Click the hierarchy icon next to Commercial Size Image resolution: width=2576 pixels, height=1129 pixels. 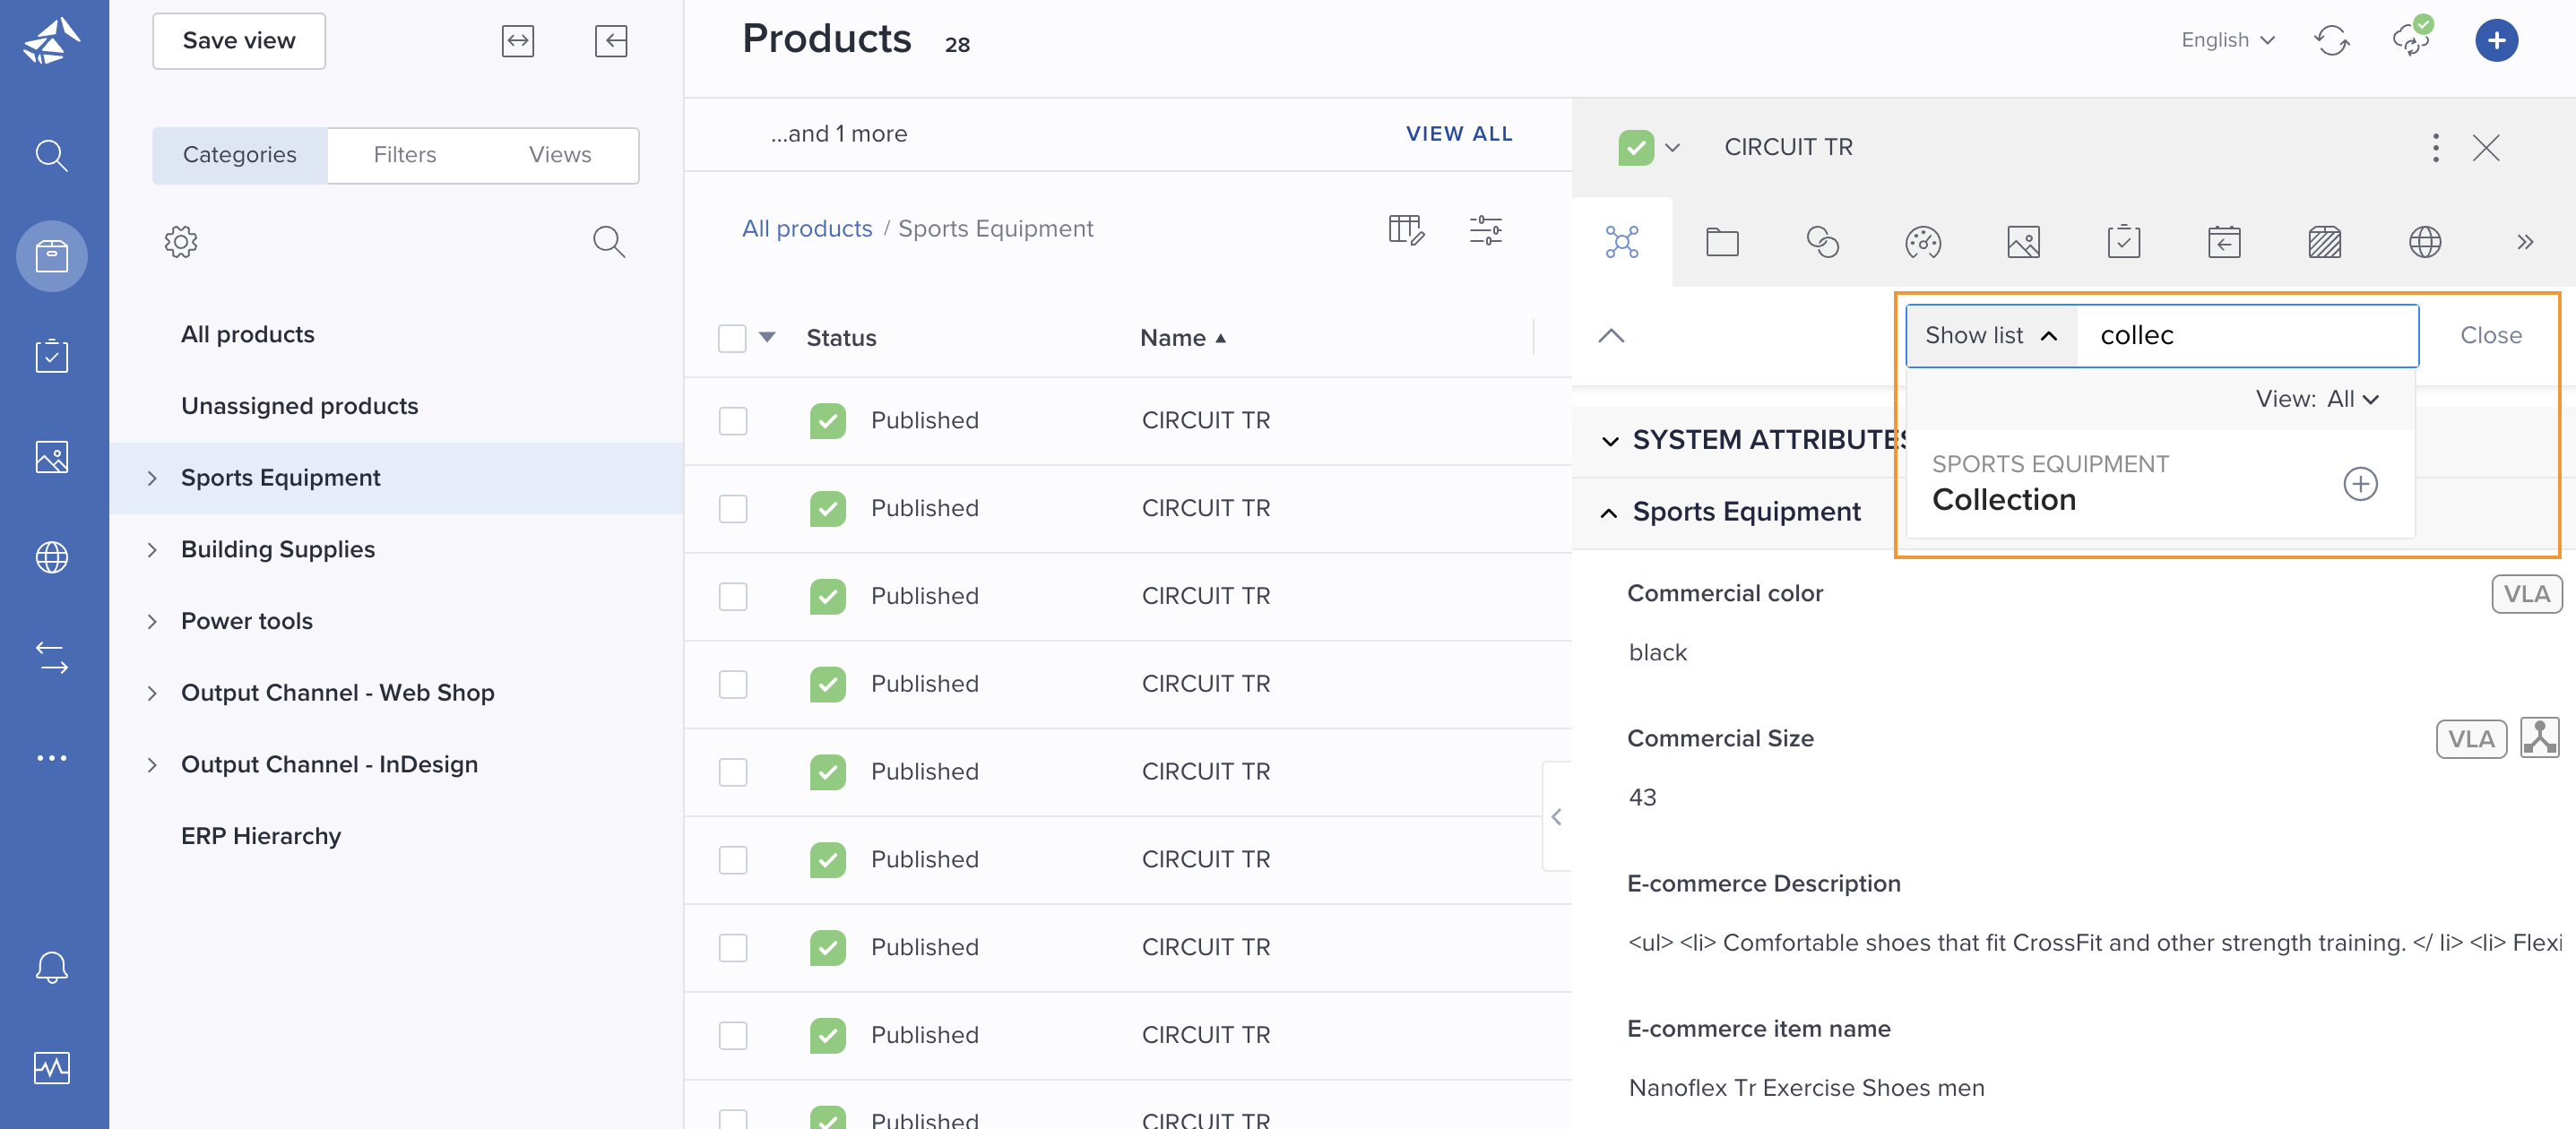tap(2540, 738)
